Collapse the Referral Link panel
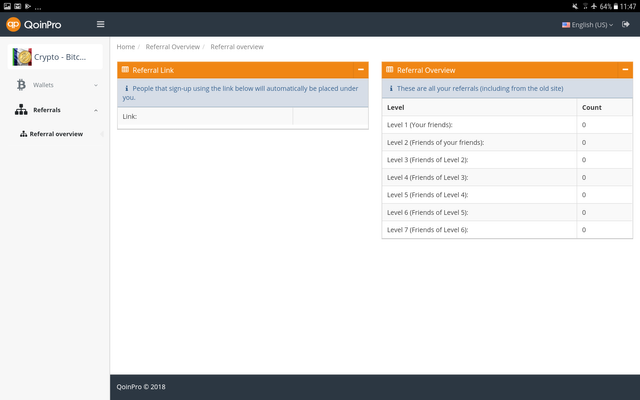The image size is (640, 400). point(361,70)
